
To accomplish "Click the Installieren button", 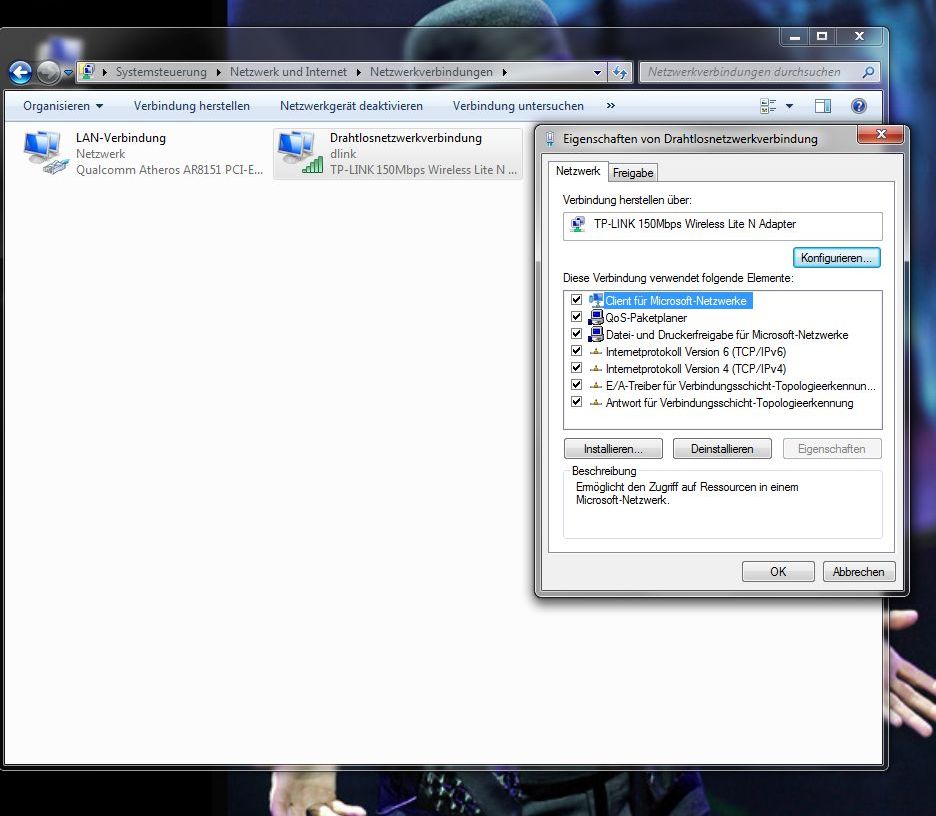I will 613,449.
